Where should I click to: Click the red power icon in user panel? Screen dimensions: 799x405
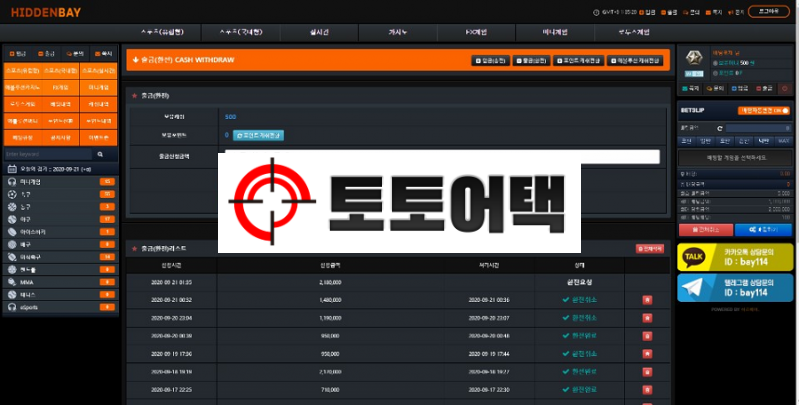point(785,89)
